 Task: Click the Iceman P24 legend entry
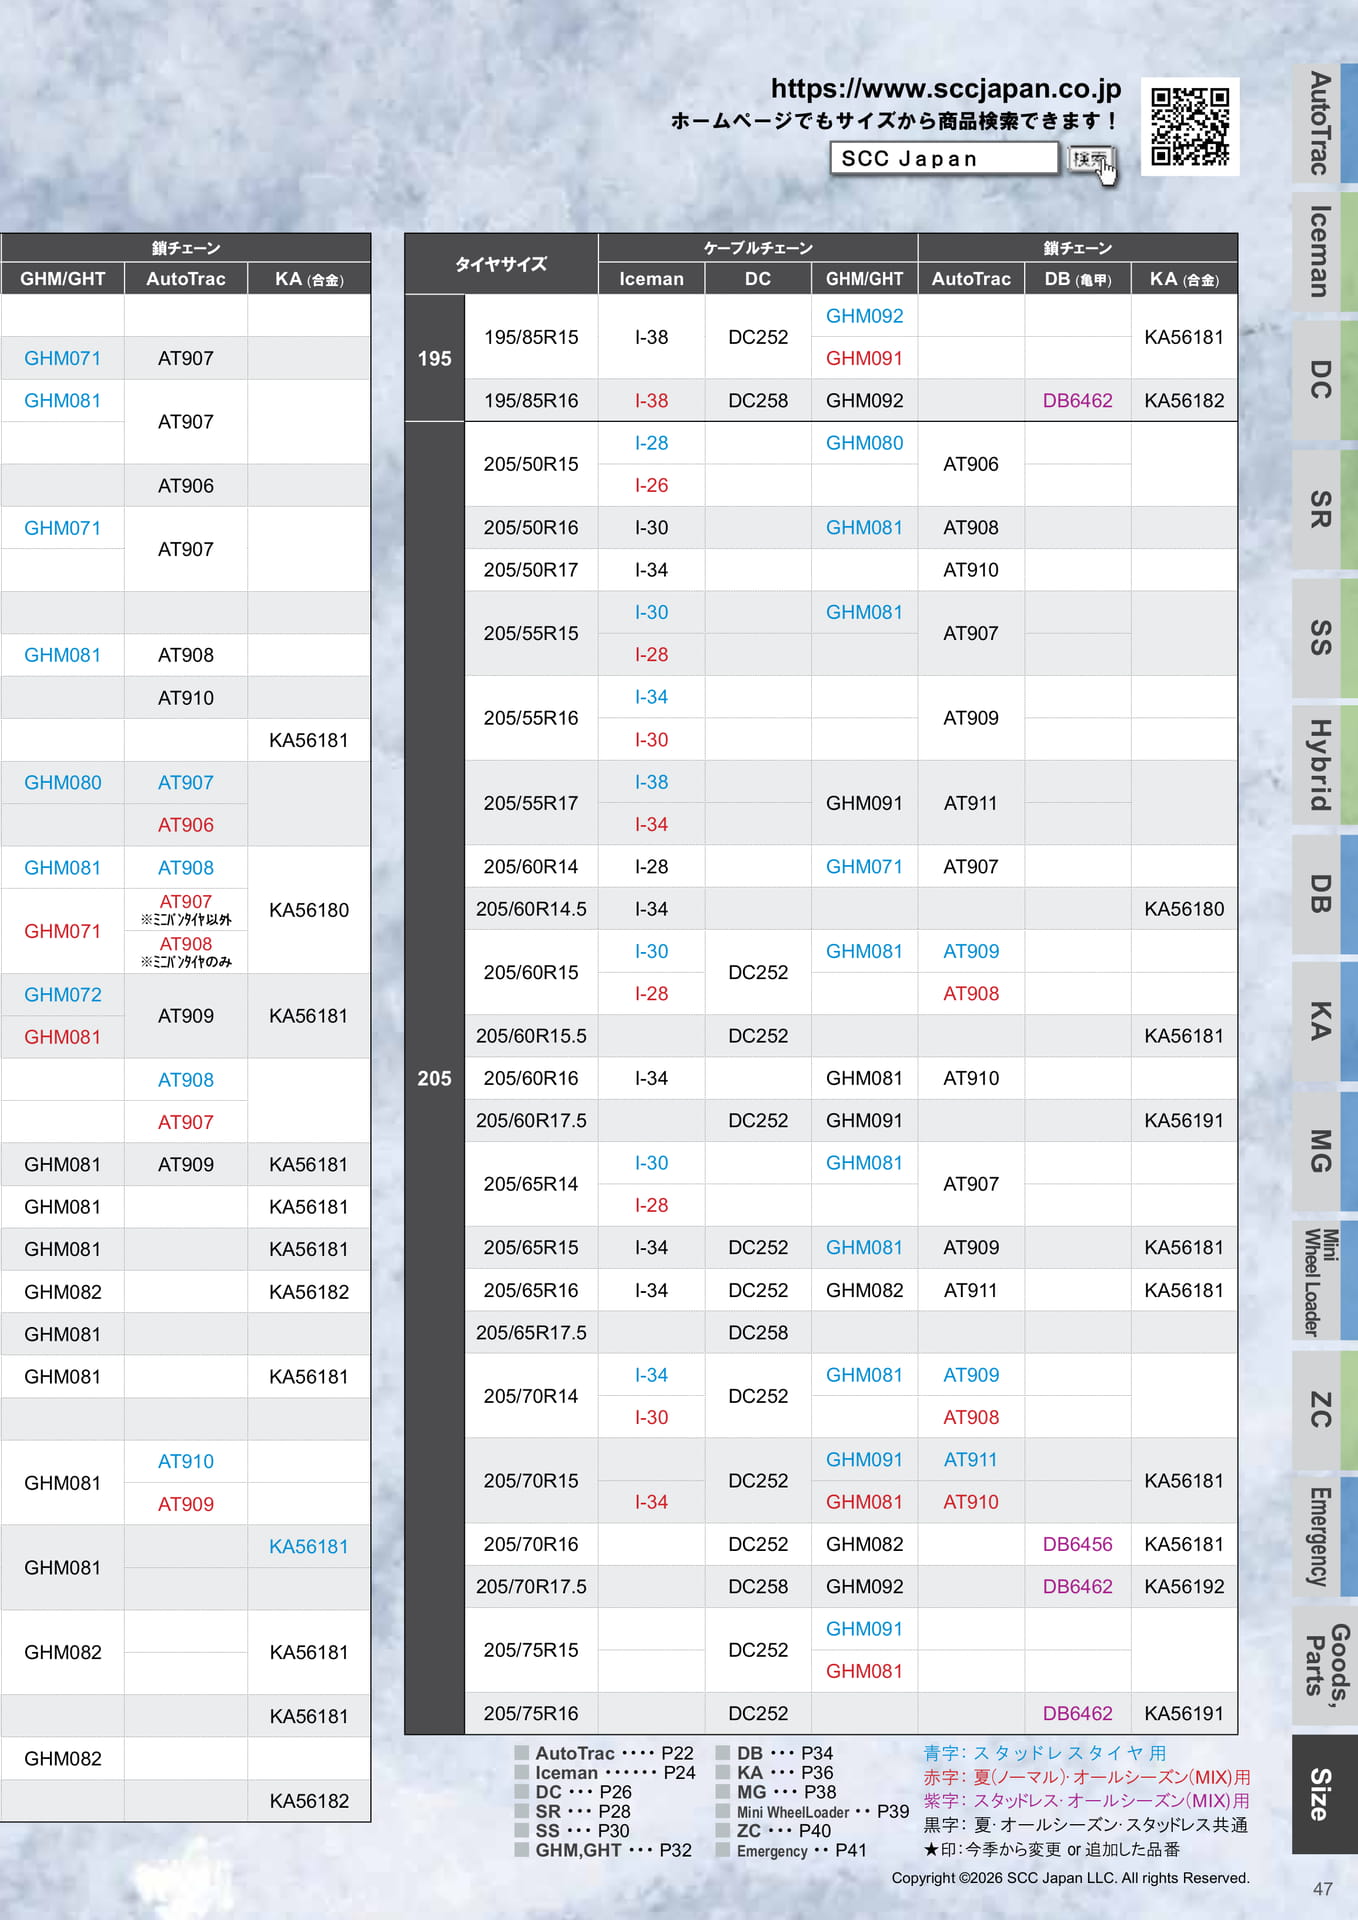(605, 1772)
